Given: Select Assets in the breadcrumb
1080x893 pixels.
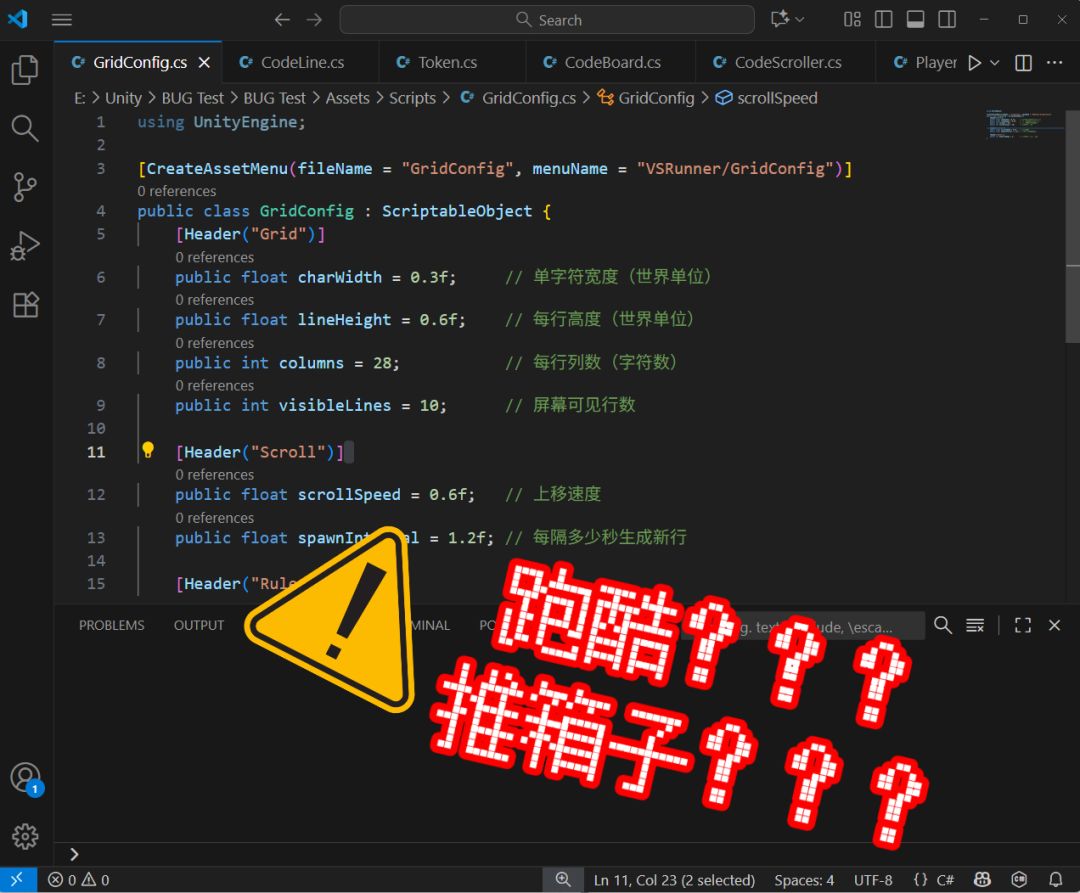Looking at the screenshot, I should coord(347,98).
